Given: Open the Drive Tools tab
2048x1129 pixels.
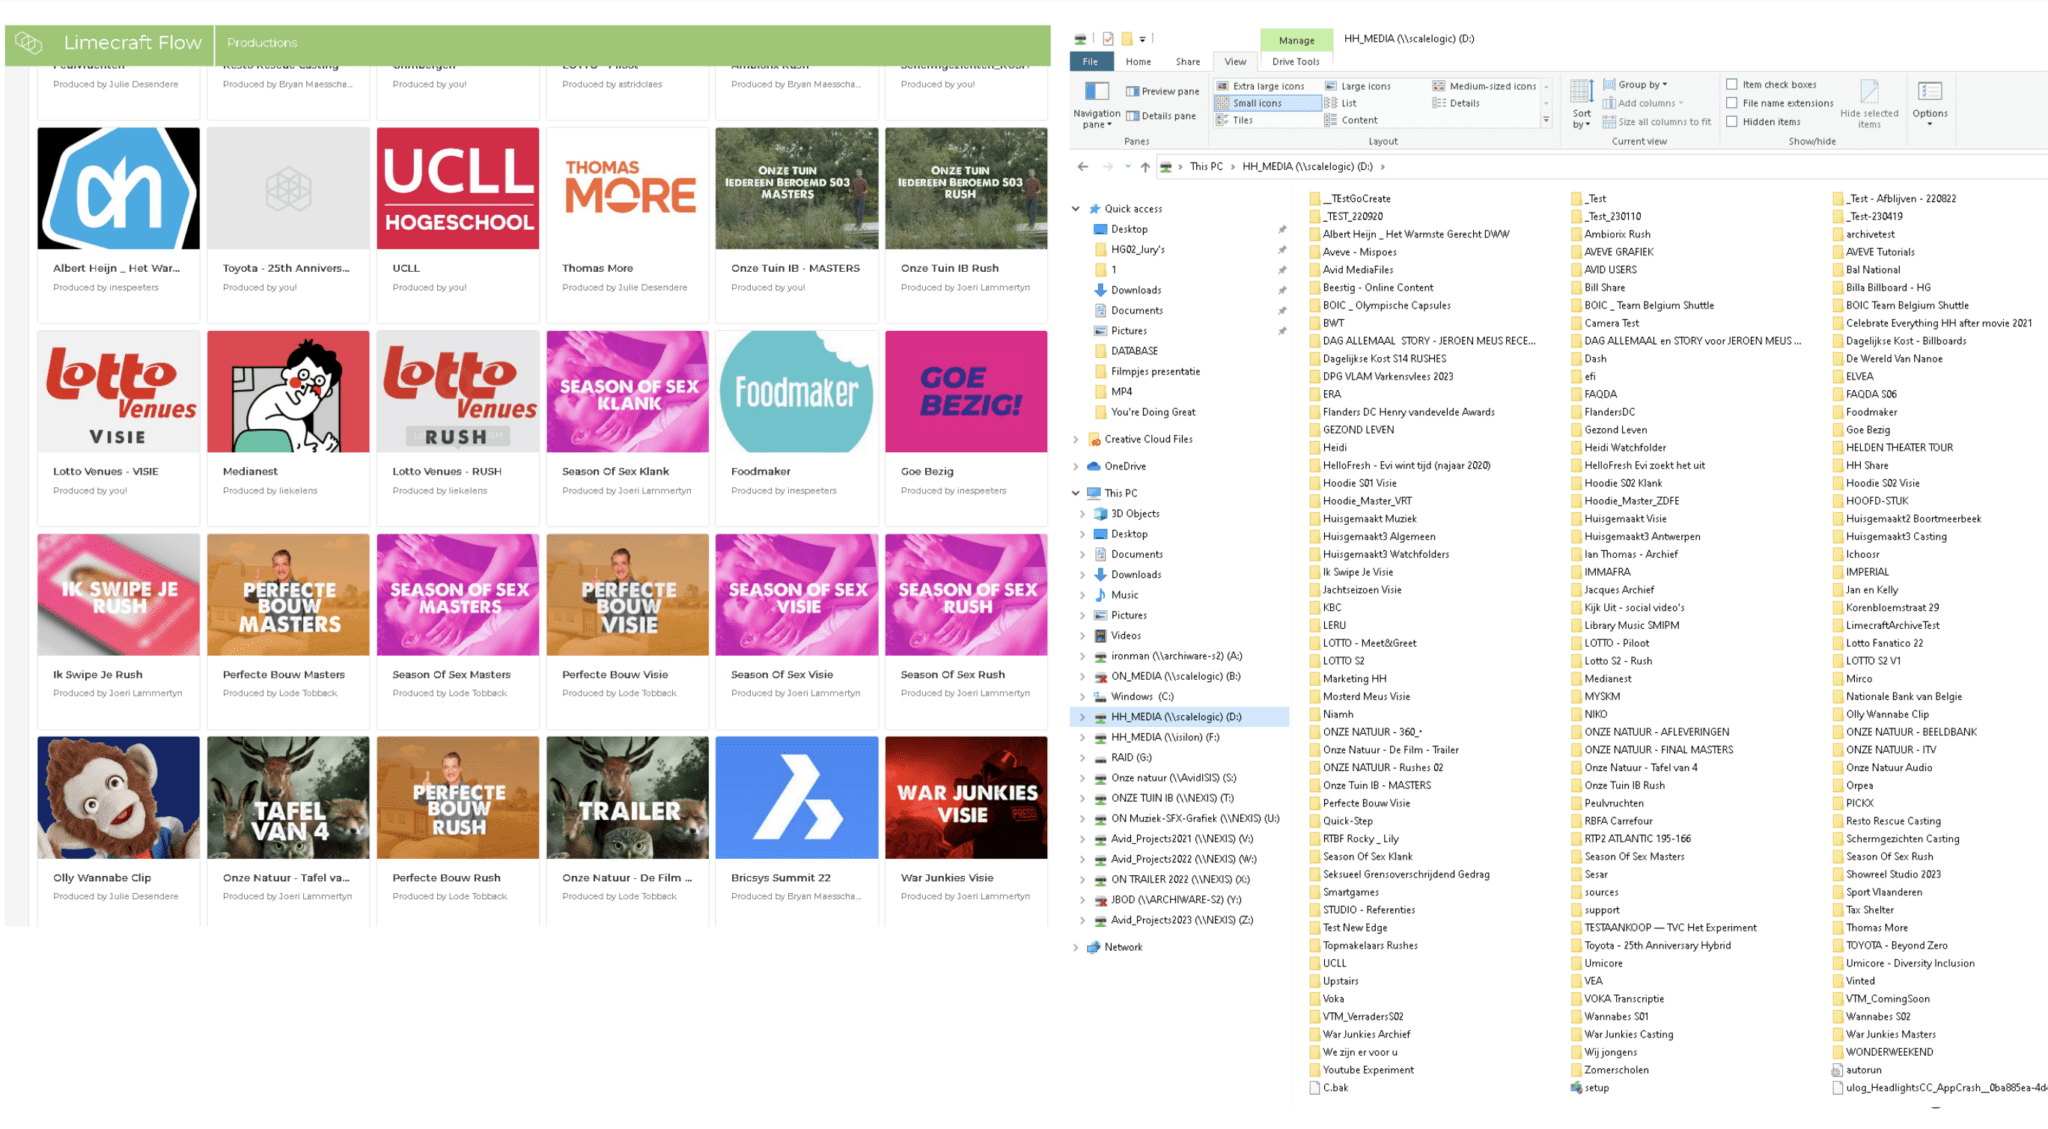Looking at the screenshot, I should 1296,61.
